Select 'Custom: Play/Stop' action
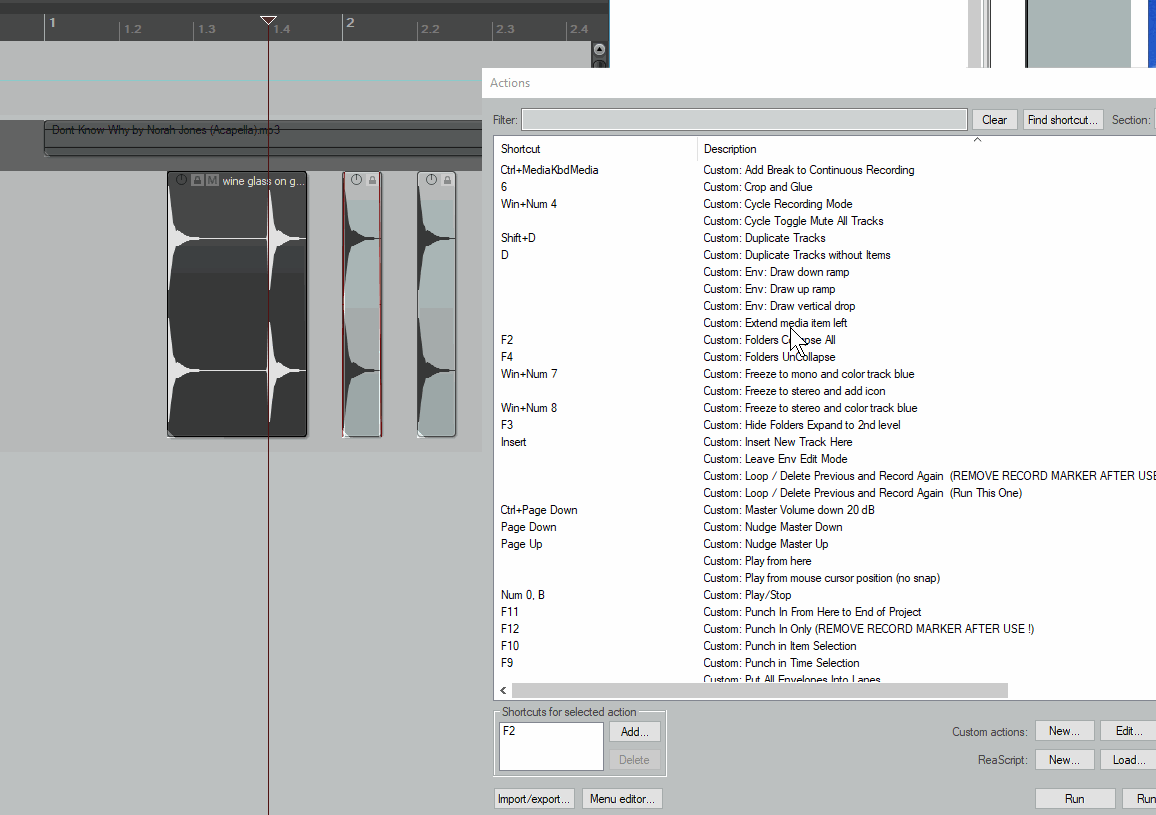The height and width of the screenshot is (815, 1156). (x=747, y=594)
